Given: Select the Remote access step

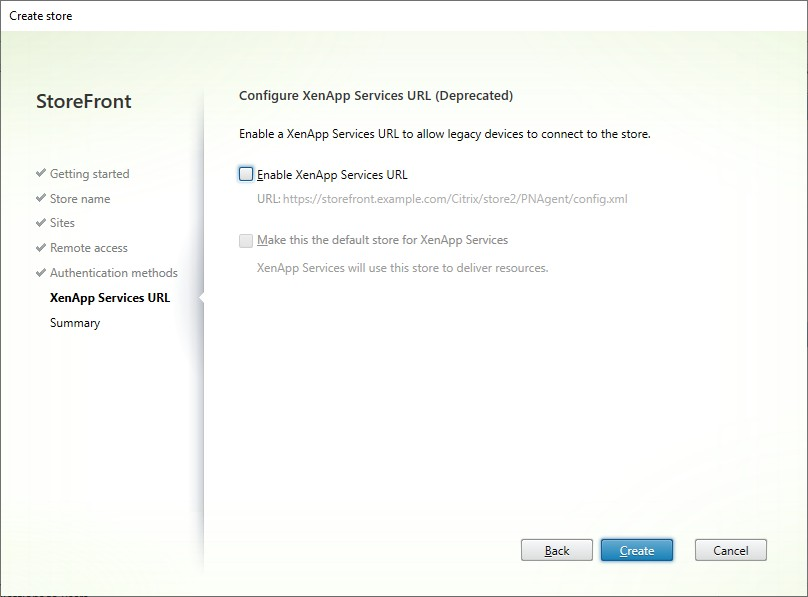Looking at the screenshot, I should click(88, 248).
